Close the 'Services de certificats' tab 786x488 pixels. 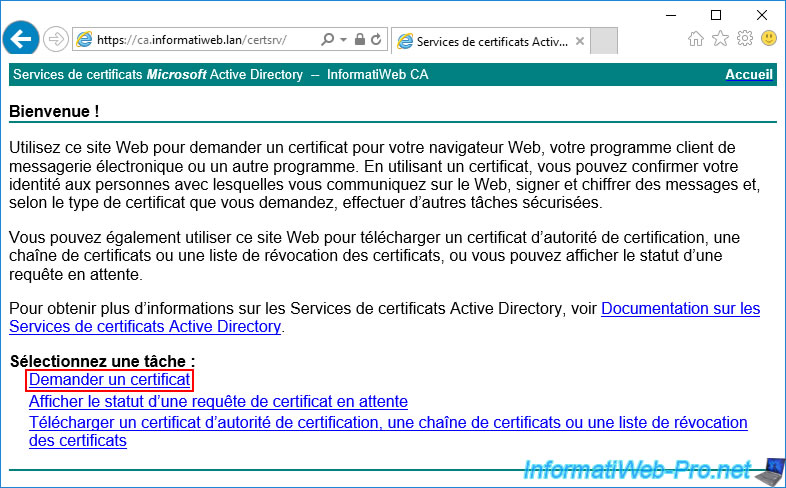coord(580,41)
